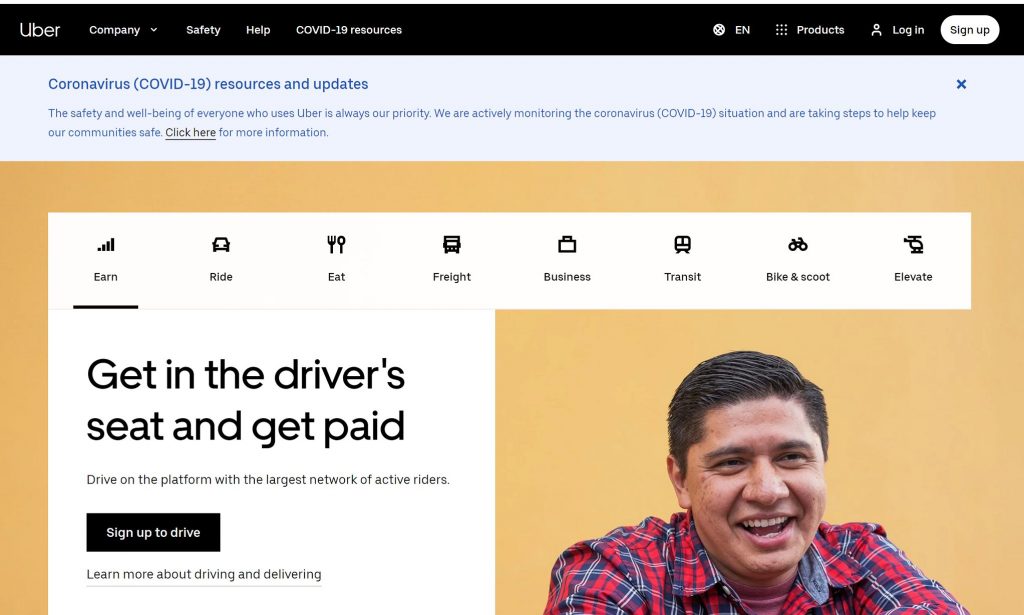
Task: Click the Earn bar-chart icon
Action: (x=106, y=245)
